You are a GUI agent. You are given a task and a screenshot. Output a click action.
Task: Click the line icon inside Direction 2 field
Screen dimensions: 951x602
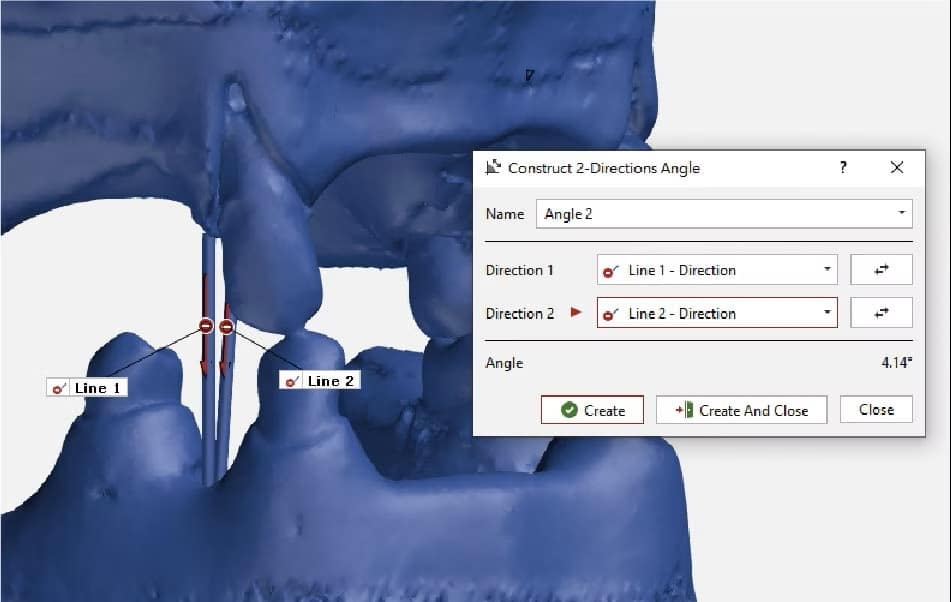[x=610, y=314]
